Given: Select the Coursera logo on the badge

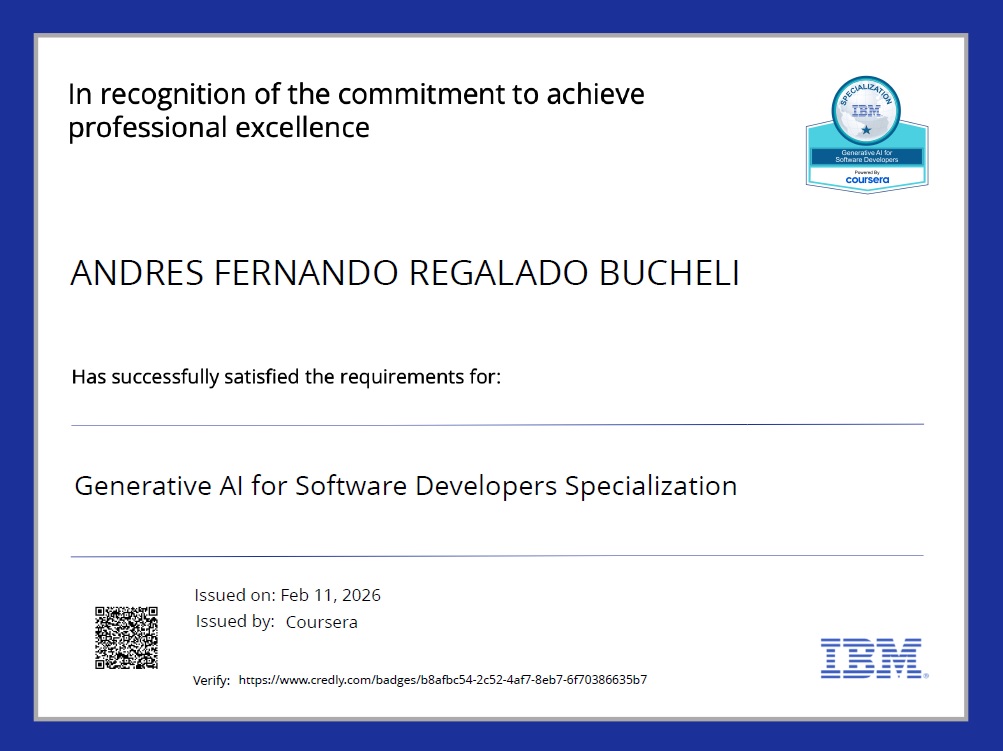Looking at the screenshot, I should (867, 180).
